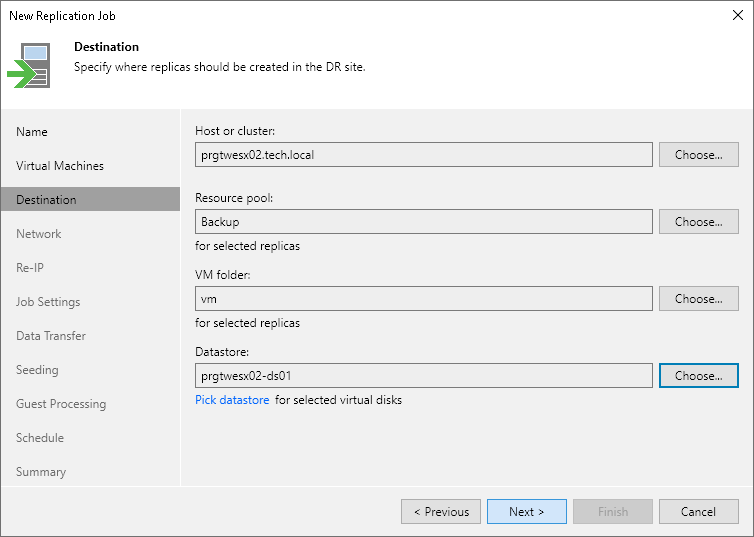Image resolution: width=754 pixels, height=537 pixels.
Task: Click the 'Destination' heading text
Action: pyautogui.click(x=106, y=47)
